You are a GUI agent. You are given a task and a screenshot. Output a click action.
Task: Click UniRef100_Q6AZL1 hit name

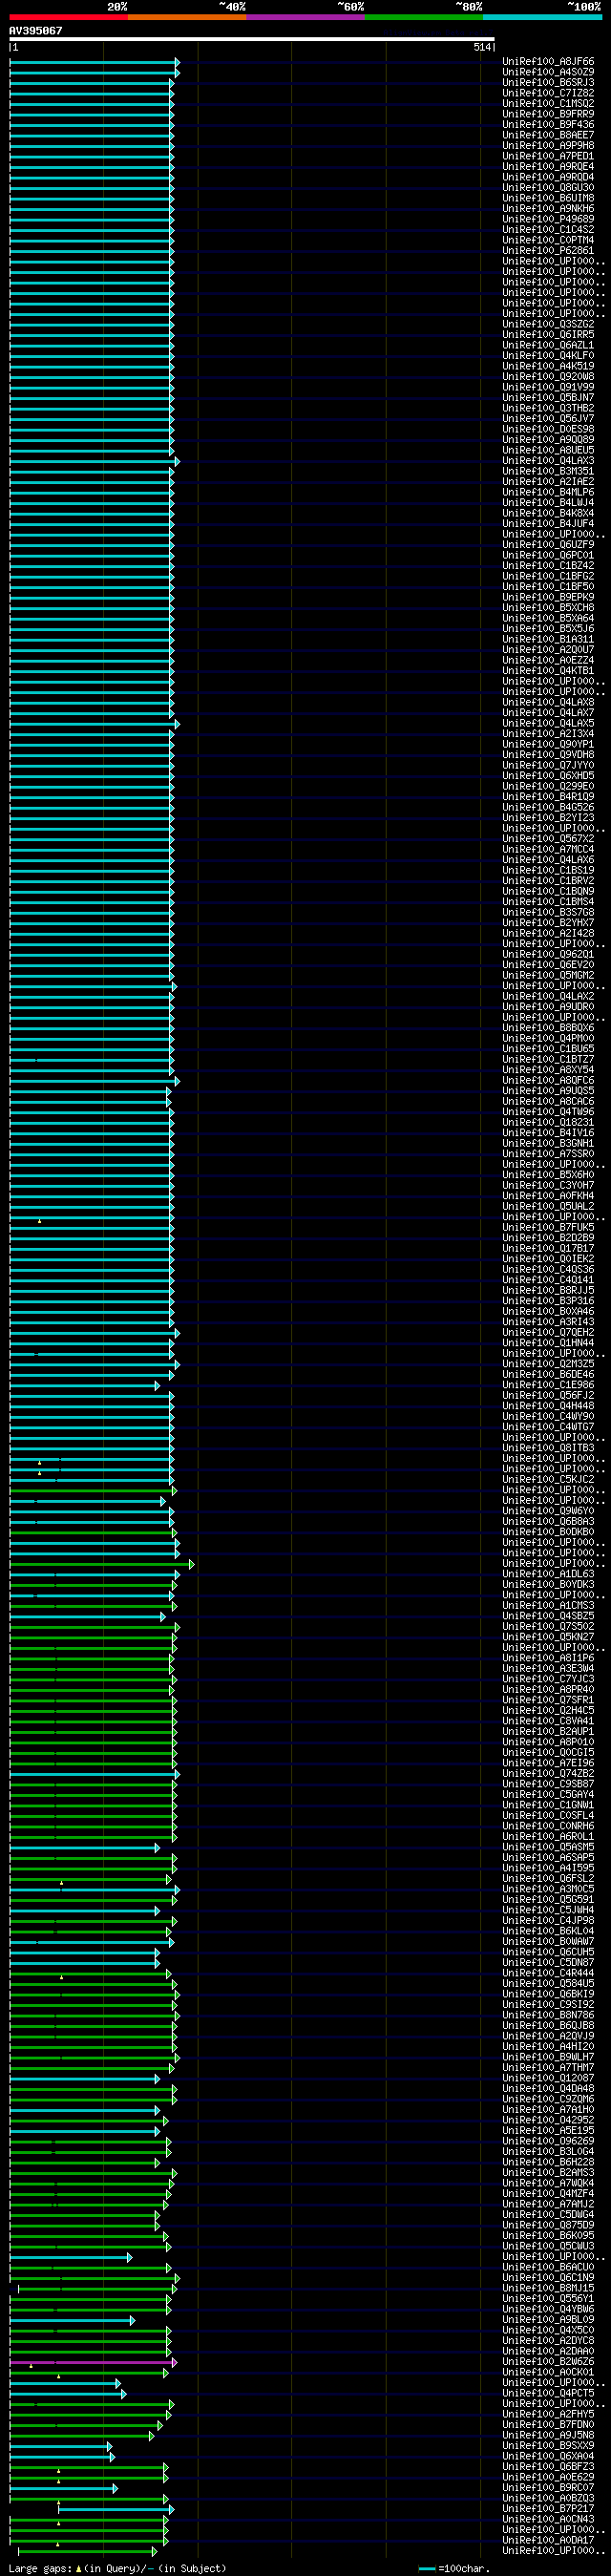pos(548,345)
